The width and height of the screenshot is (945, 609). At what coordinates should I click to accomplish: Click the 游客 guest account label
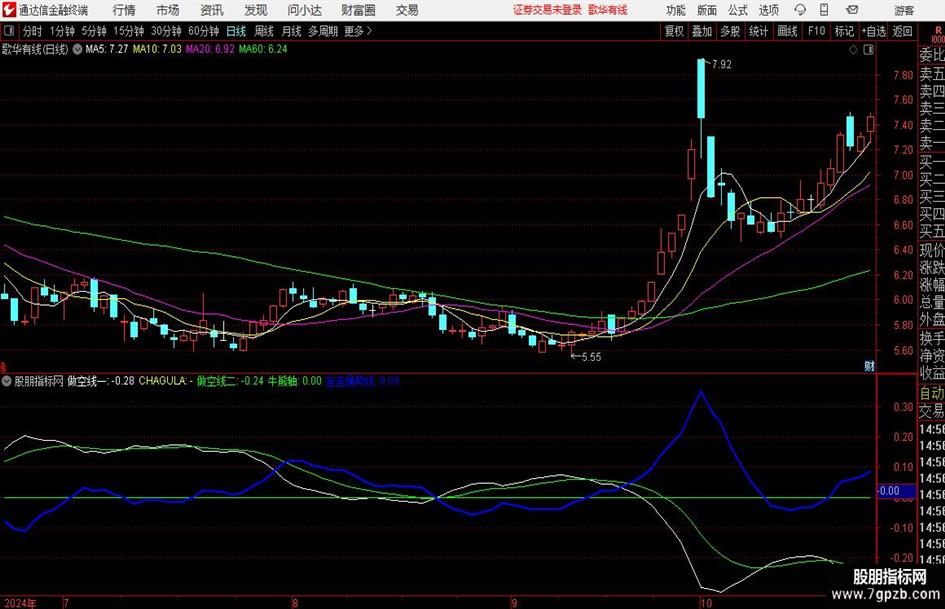click(x=903, y=10)
